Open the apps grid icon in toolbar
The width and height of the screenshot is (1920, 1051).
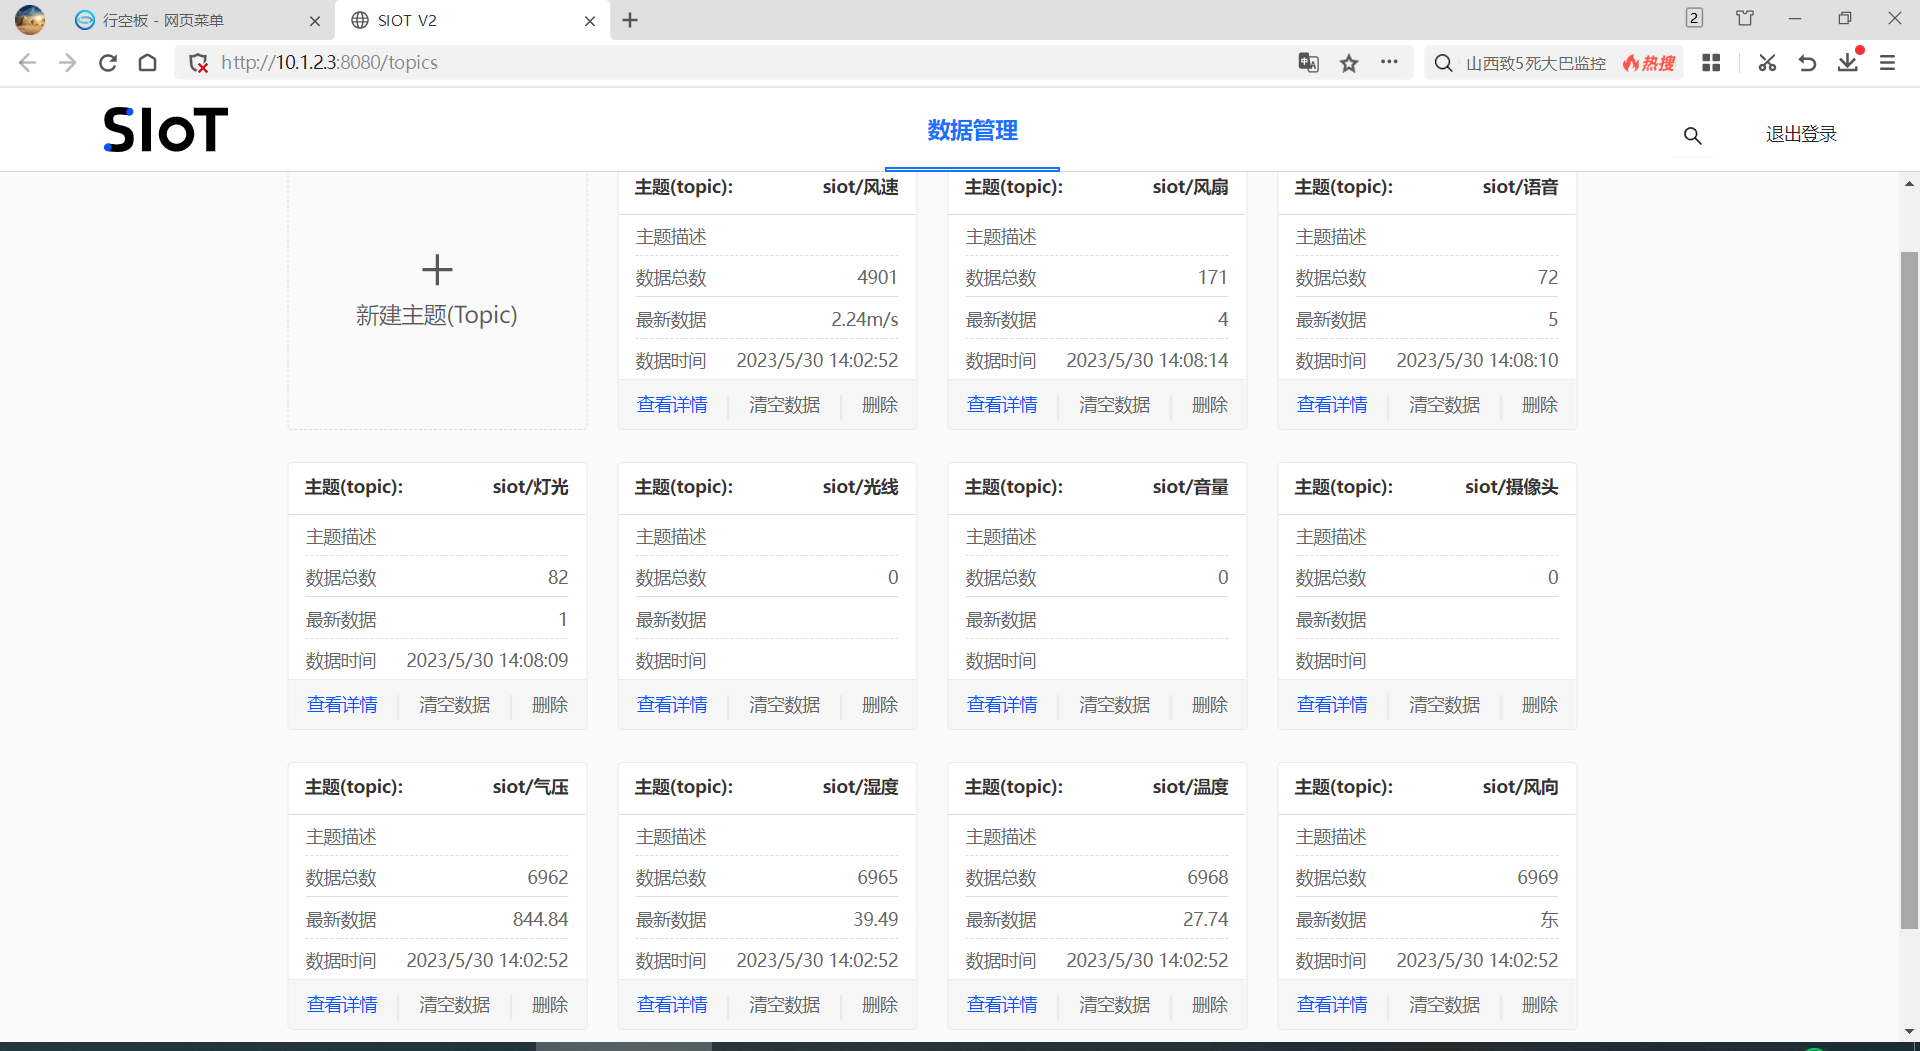(1711, 63)
